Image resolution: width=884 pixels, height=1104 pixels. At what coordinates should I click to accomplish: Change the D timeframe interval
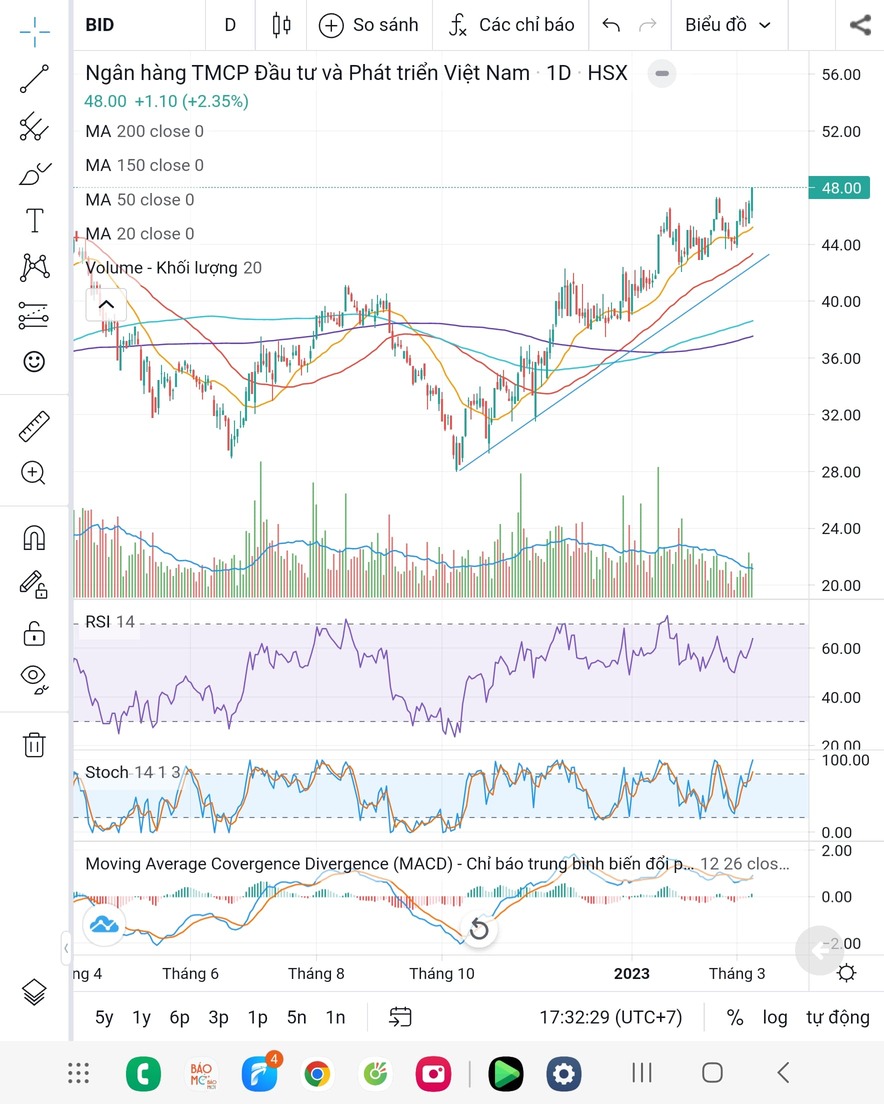point(230,25)
